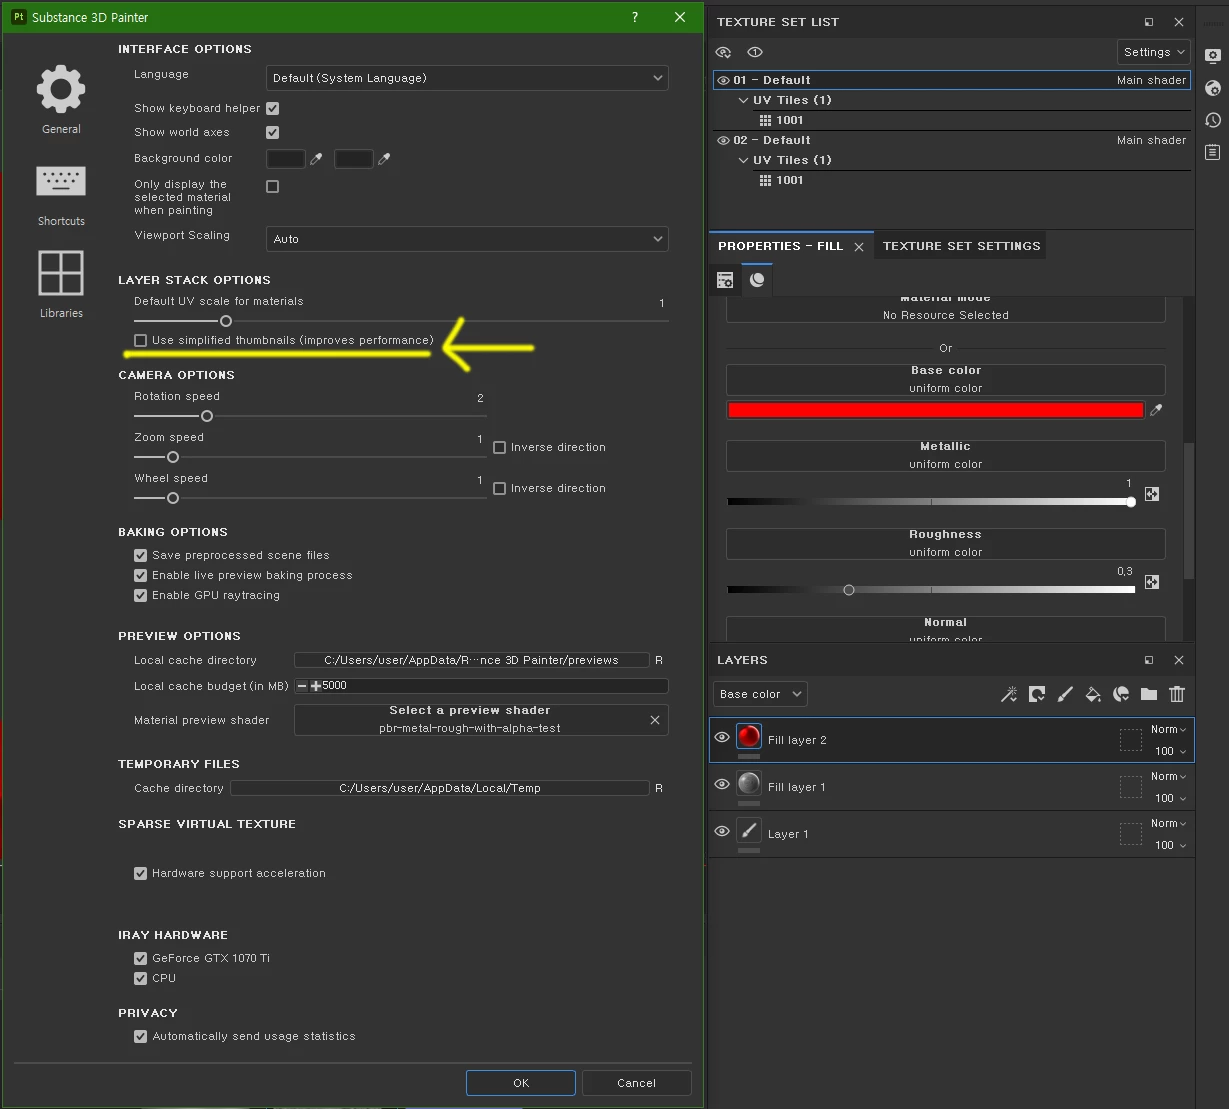The height and width of the screenshot is (1109, 1229).
Task: Add a mask in Layers toolbar
Action: tap(1037, 694)
